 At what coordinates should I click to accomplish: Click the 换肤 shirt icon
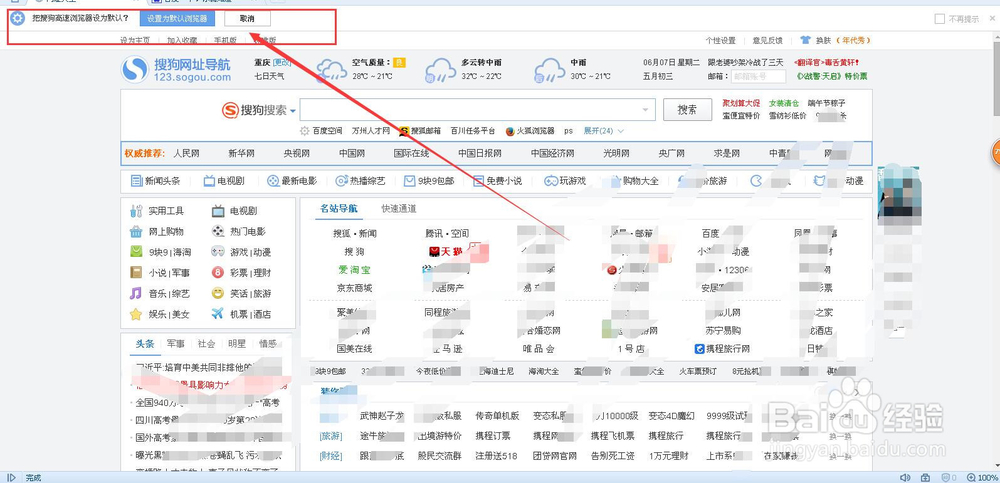pos(805,40)
